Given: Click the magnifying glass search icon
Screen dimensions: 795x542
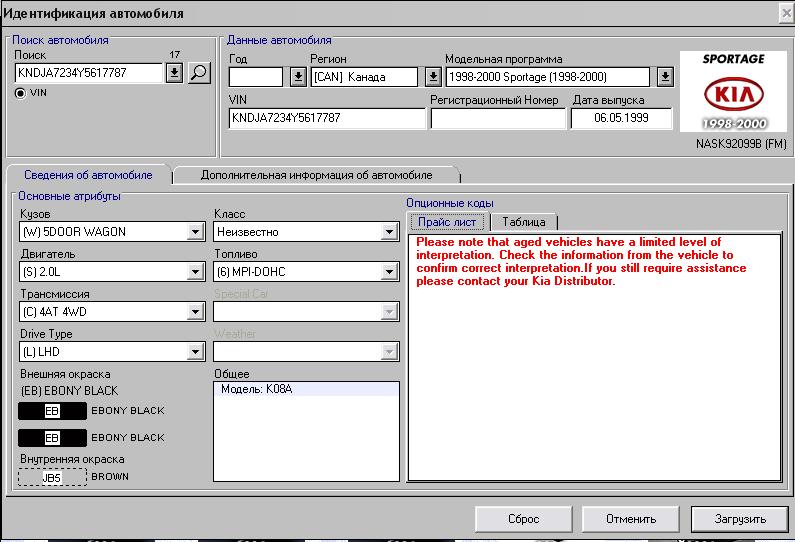Looking at the screenshot, I should click(199, 73).
